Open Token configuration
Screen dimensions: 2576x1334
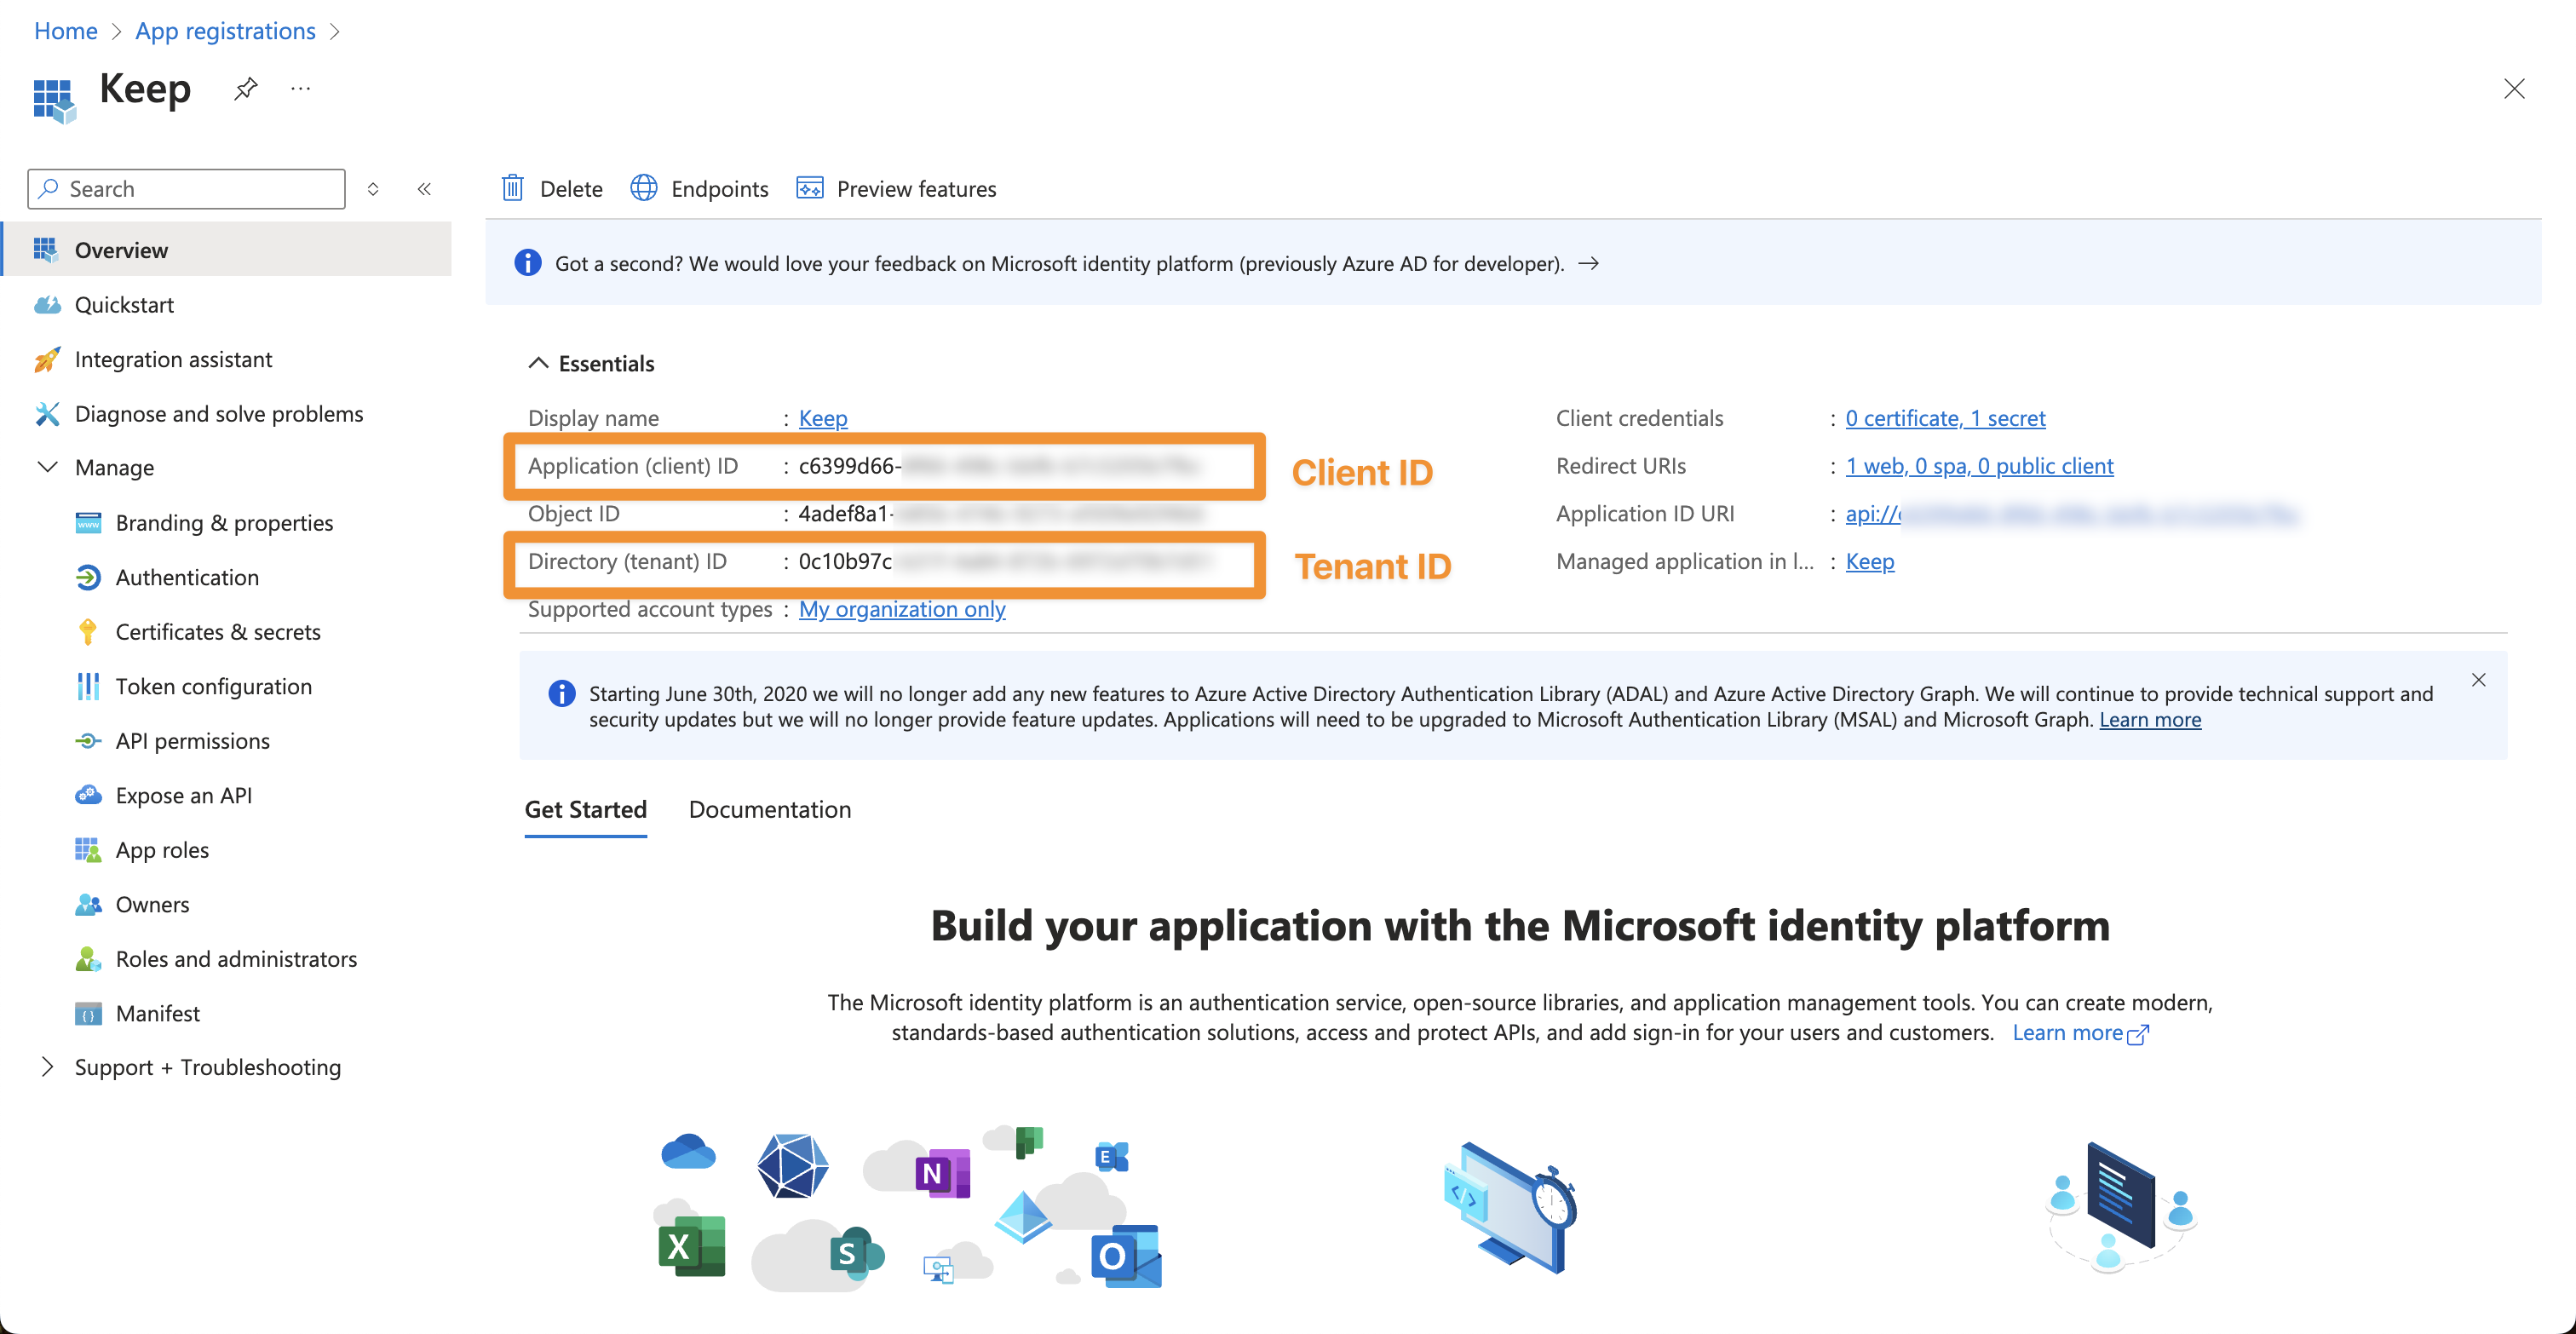(194, 686)
